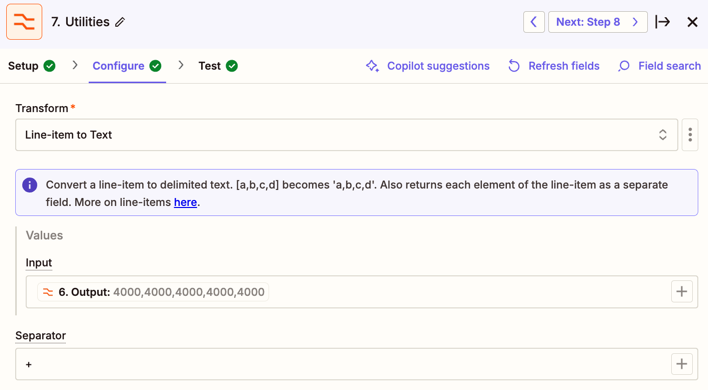708x390 pixels.
Task: Open the Transform dropdown showing Line-item to Text
Action: click(x=346, y=135)
